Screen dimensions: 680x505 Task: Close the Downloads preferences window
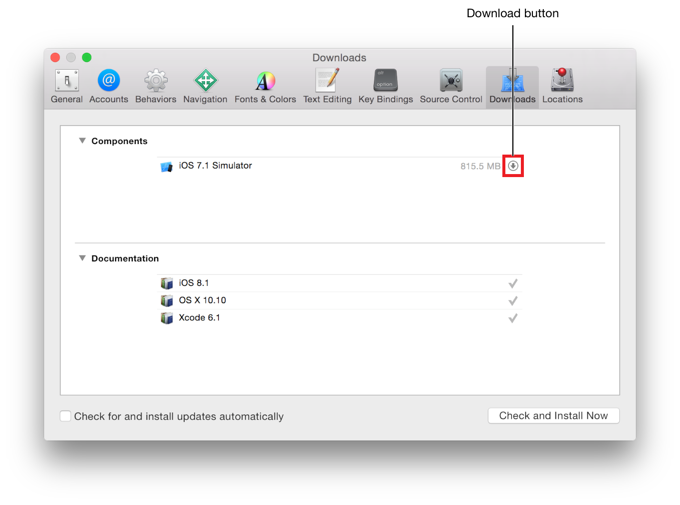point(55,57)
